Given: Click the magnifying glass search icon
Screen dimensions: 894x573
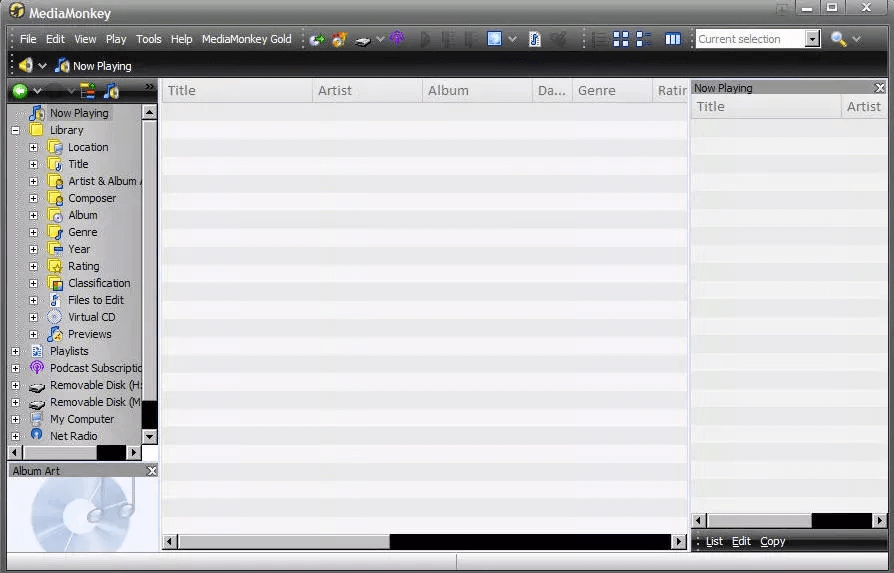Looking at the screenshot, I should click(x=838, y=39).
